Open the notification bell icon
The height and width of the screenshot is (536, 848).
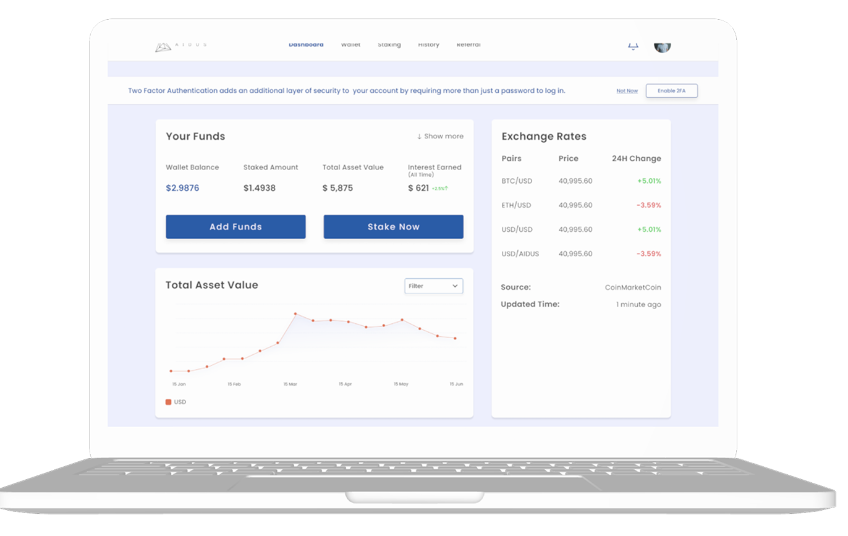632,46
